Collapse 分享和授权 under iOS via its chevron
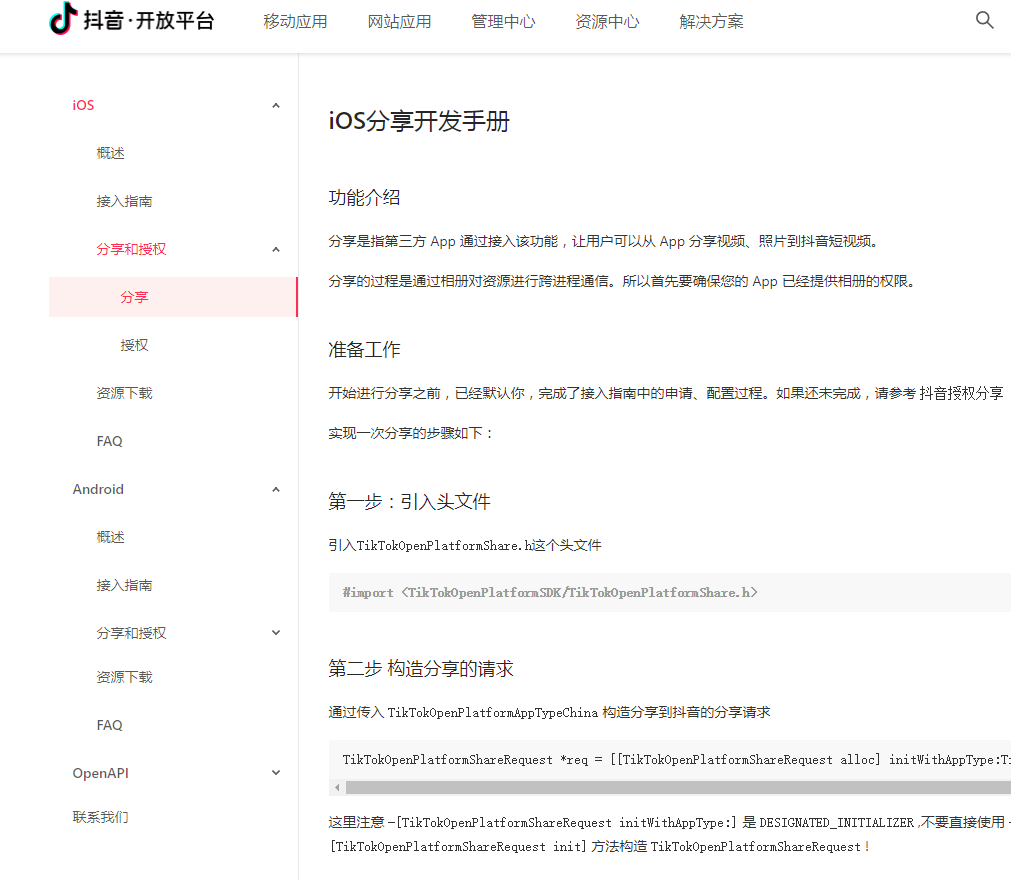Image resolution: width=1011 pixels, height=880 pixels. pyautogui.click(x=276, y=249)
